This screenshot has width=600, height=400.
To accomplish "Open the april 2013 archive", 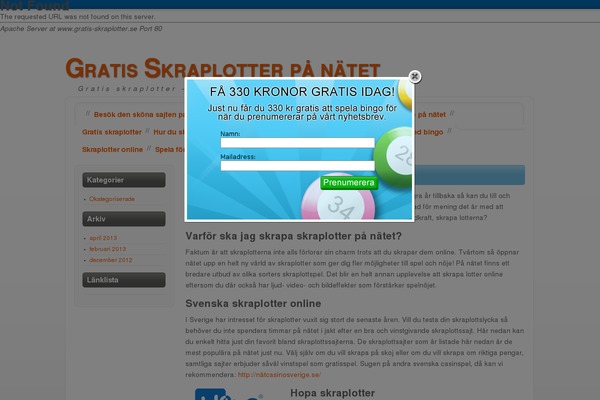I will (103, 238).
